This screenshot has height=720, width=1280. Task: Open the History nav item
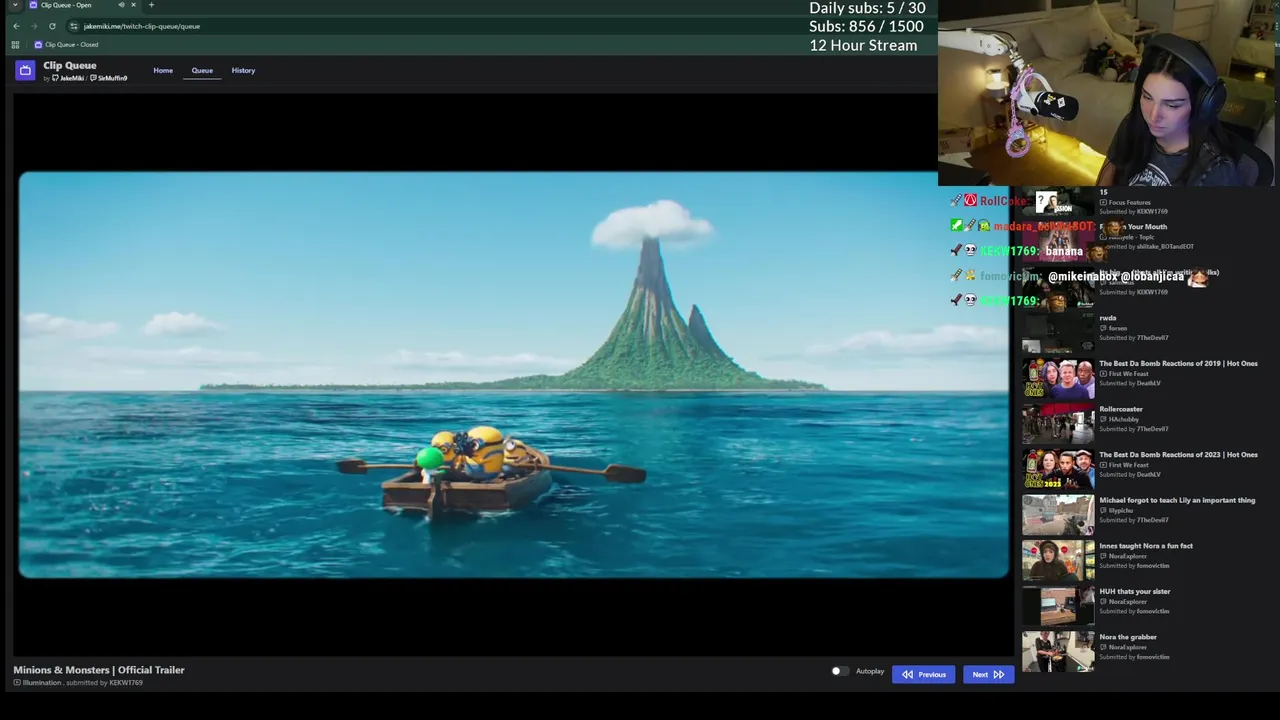[x=243, y=70]
